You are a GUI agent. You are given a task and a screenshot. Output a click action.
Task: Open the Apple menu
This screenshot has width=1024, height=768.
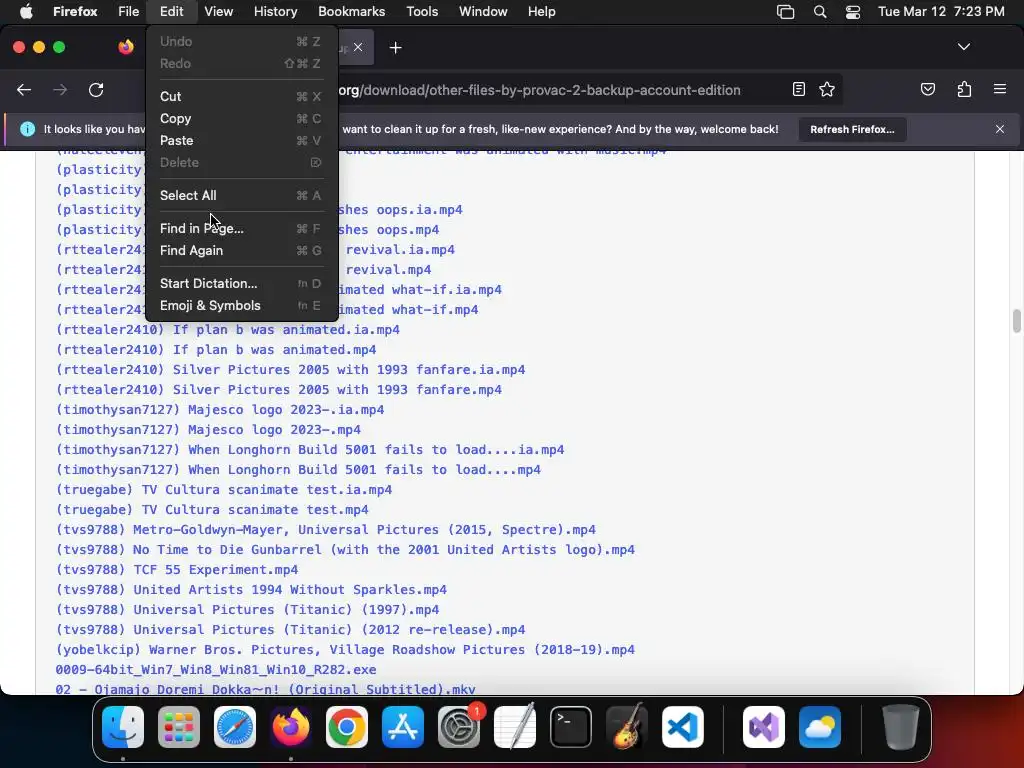pyautogui.click(x=26, y=12)
